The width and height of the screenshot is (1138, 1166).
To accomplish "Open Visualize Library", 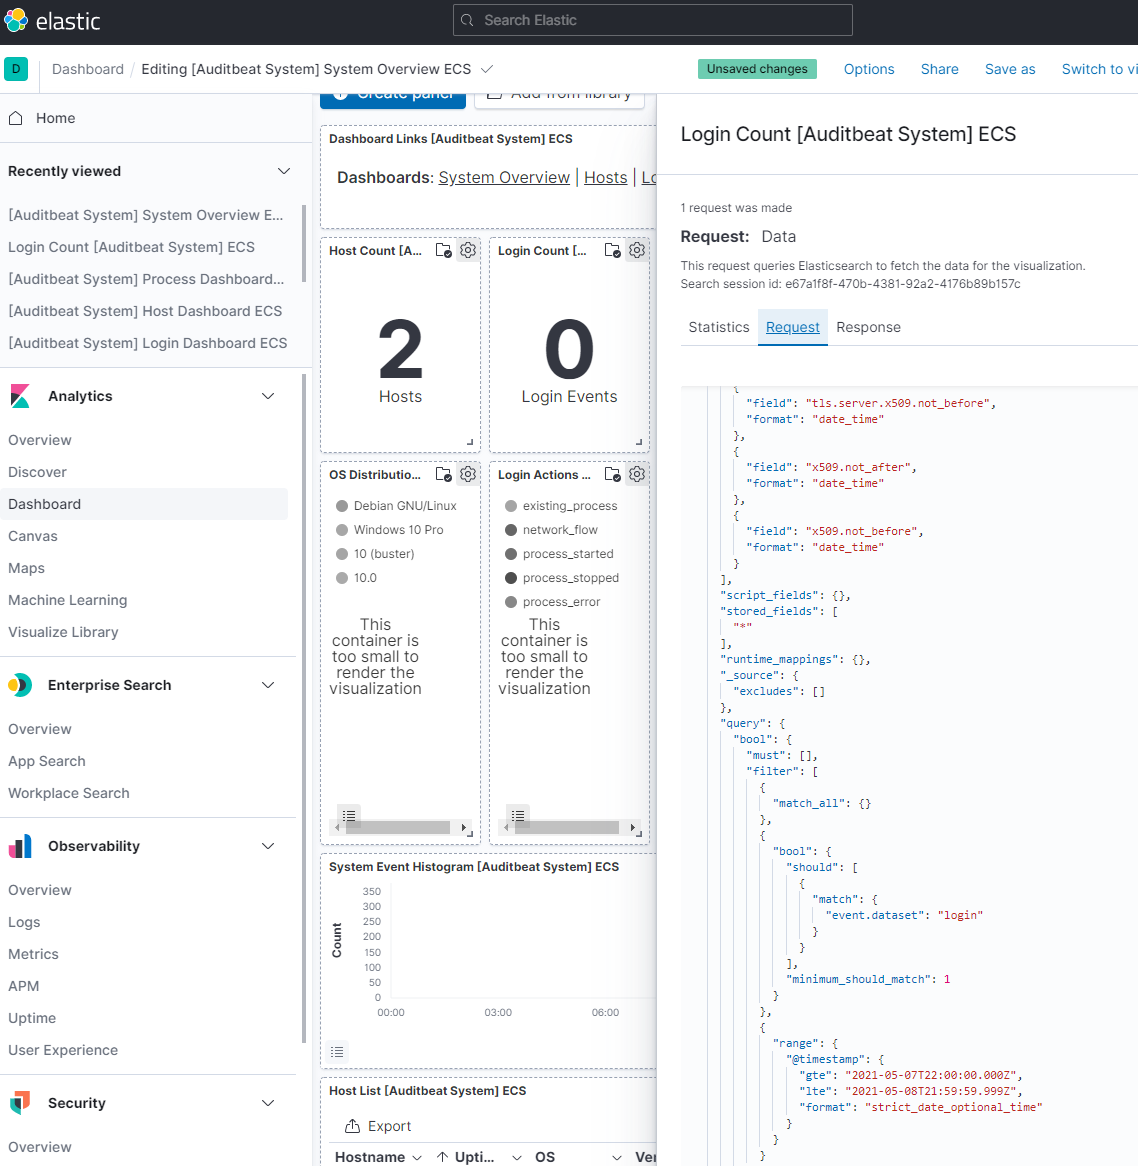I will coord(63,632).
